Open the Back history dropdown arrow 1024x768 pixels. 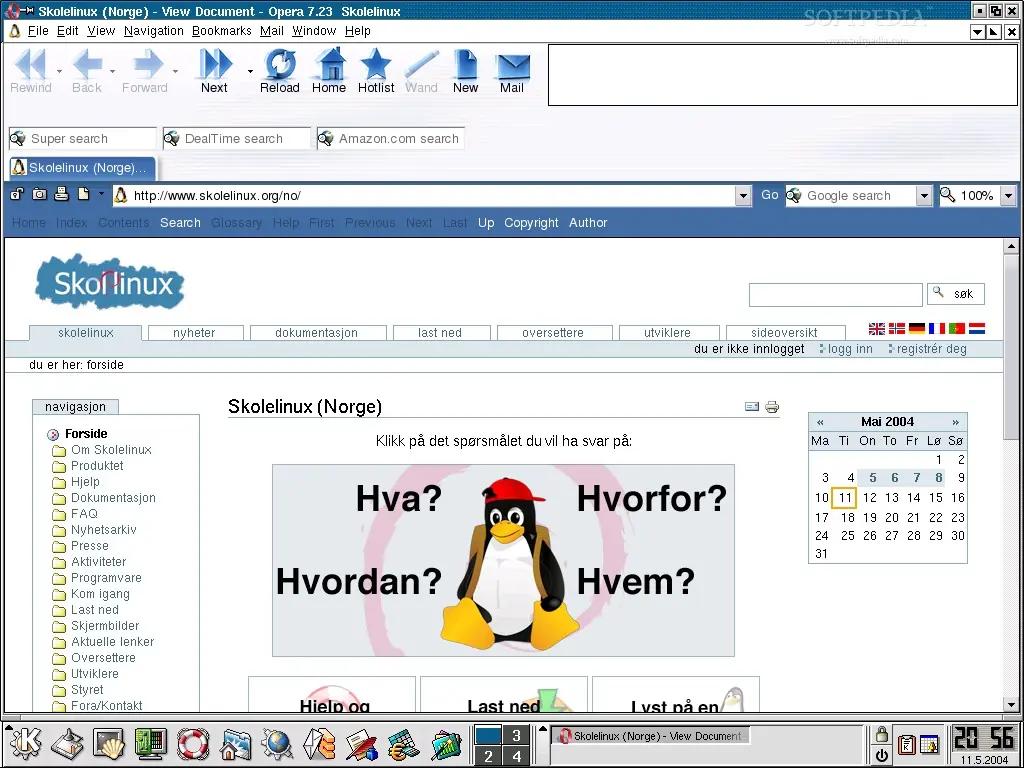point(112,71)
